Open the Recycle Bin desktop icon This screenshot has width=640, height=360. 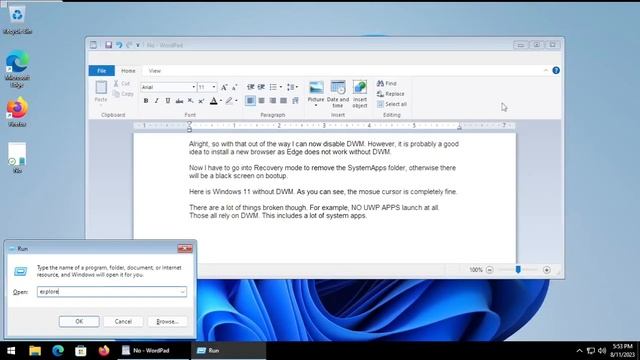click(x=17, y=20)
